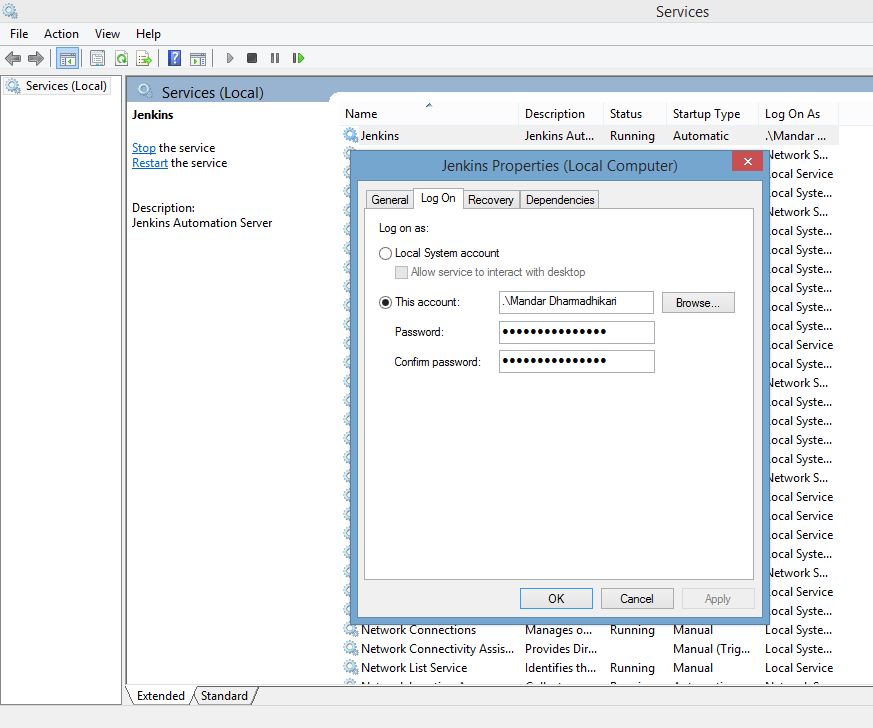Screen dimensions: 873x728
Task: Click the Stop Service square icon
Action: [x=252, y=58]
